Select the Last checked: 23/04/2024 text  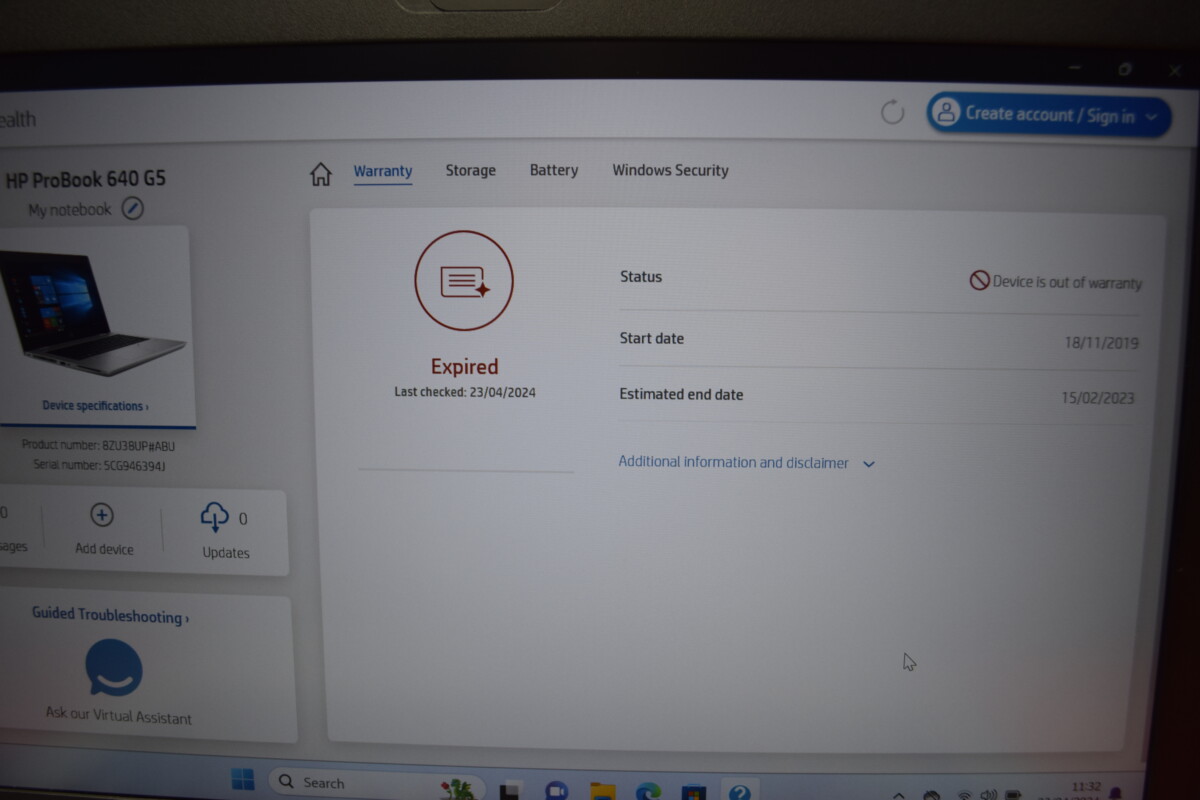[x=465, y=392]
